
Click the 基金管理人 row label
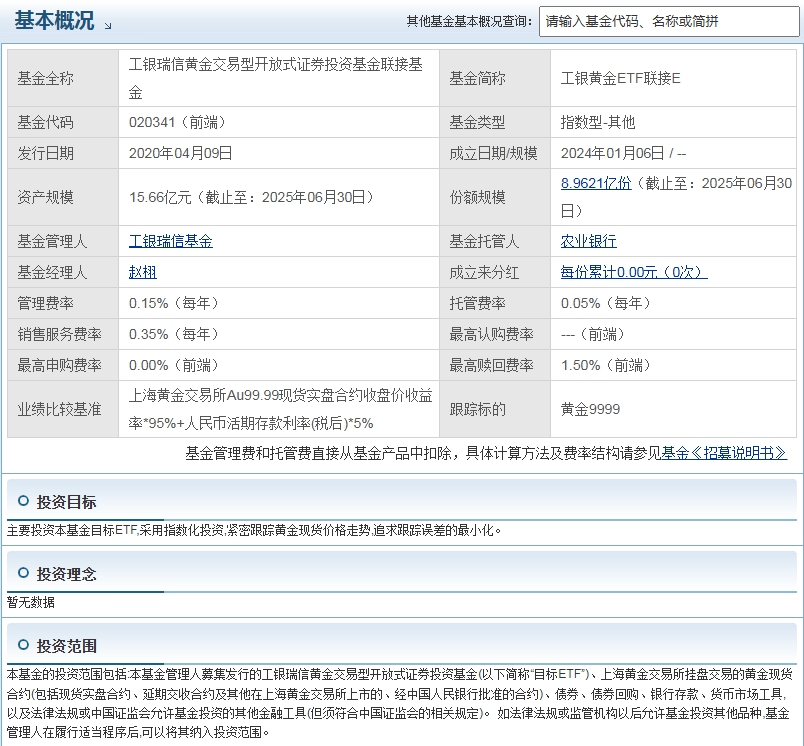point(52,241)
